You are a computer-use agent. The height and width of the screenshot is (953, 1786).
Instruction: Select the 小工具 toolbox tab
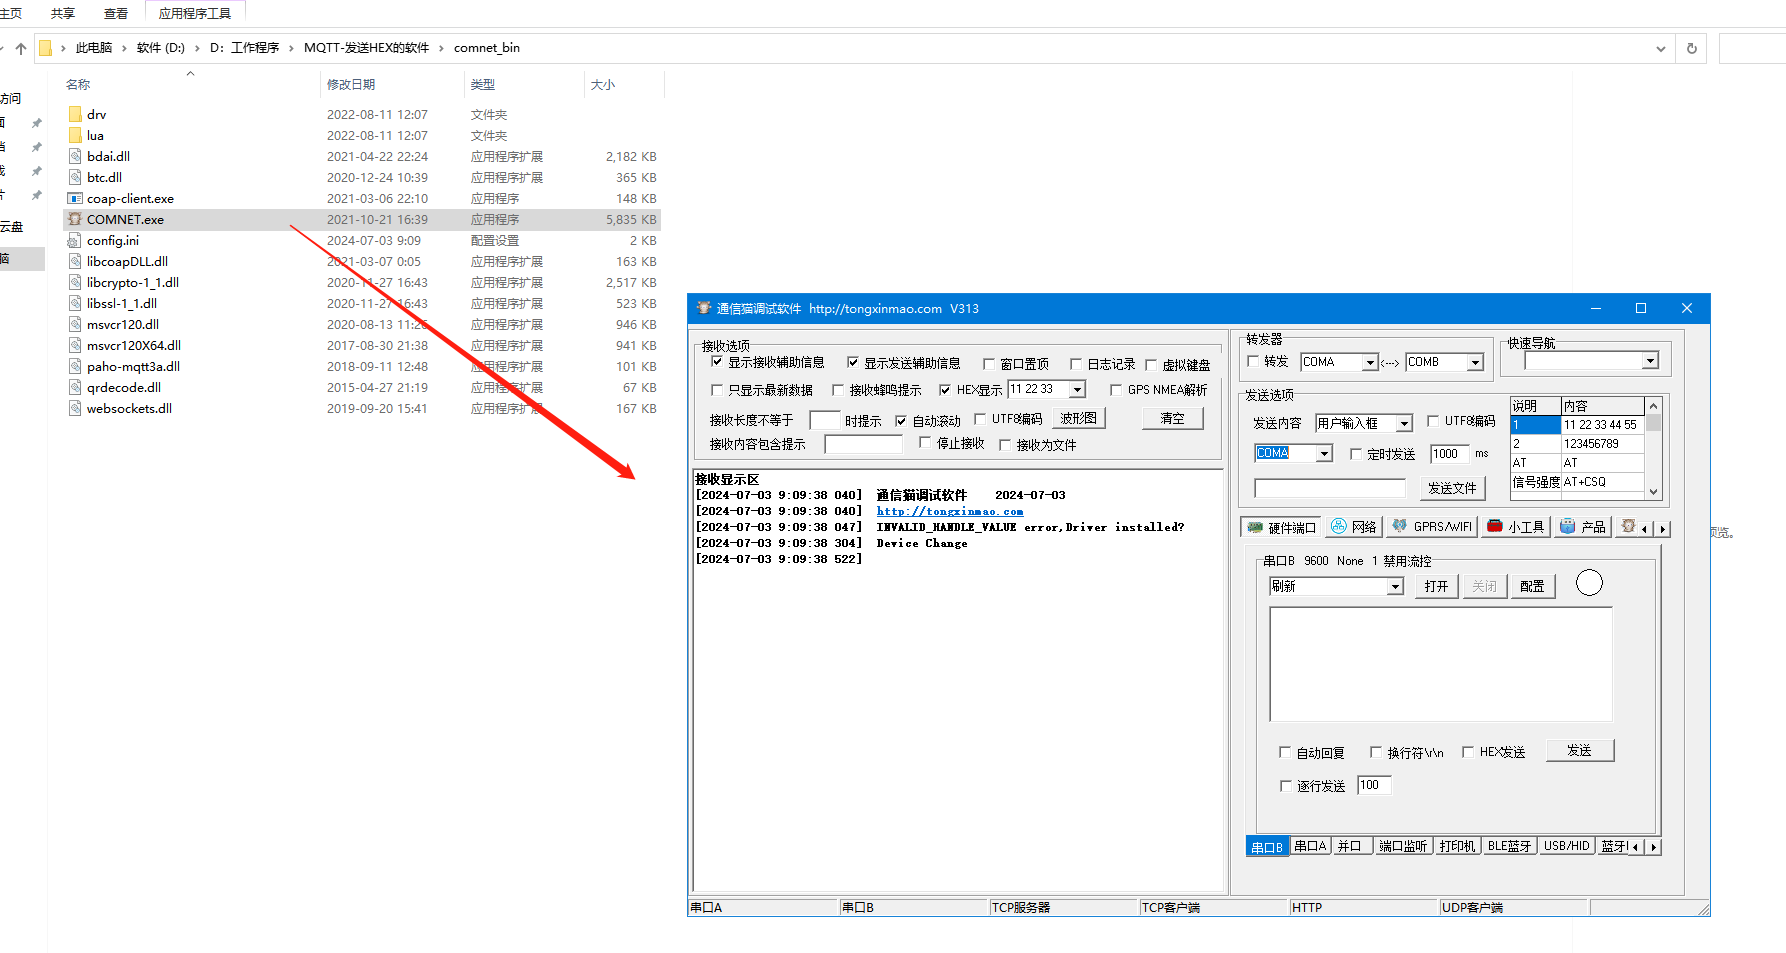(1516, 527)
